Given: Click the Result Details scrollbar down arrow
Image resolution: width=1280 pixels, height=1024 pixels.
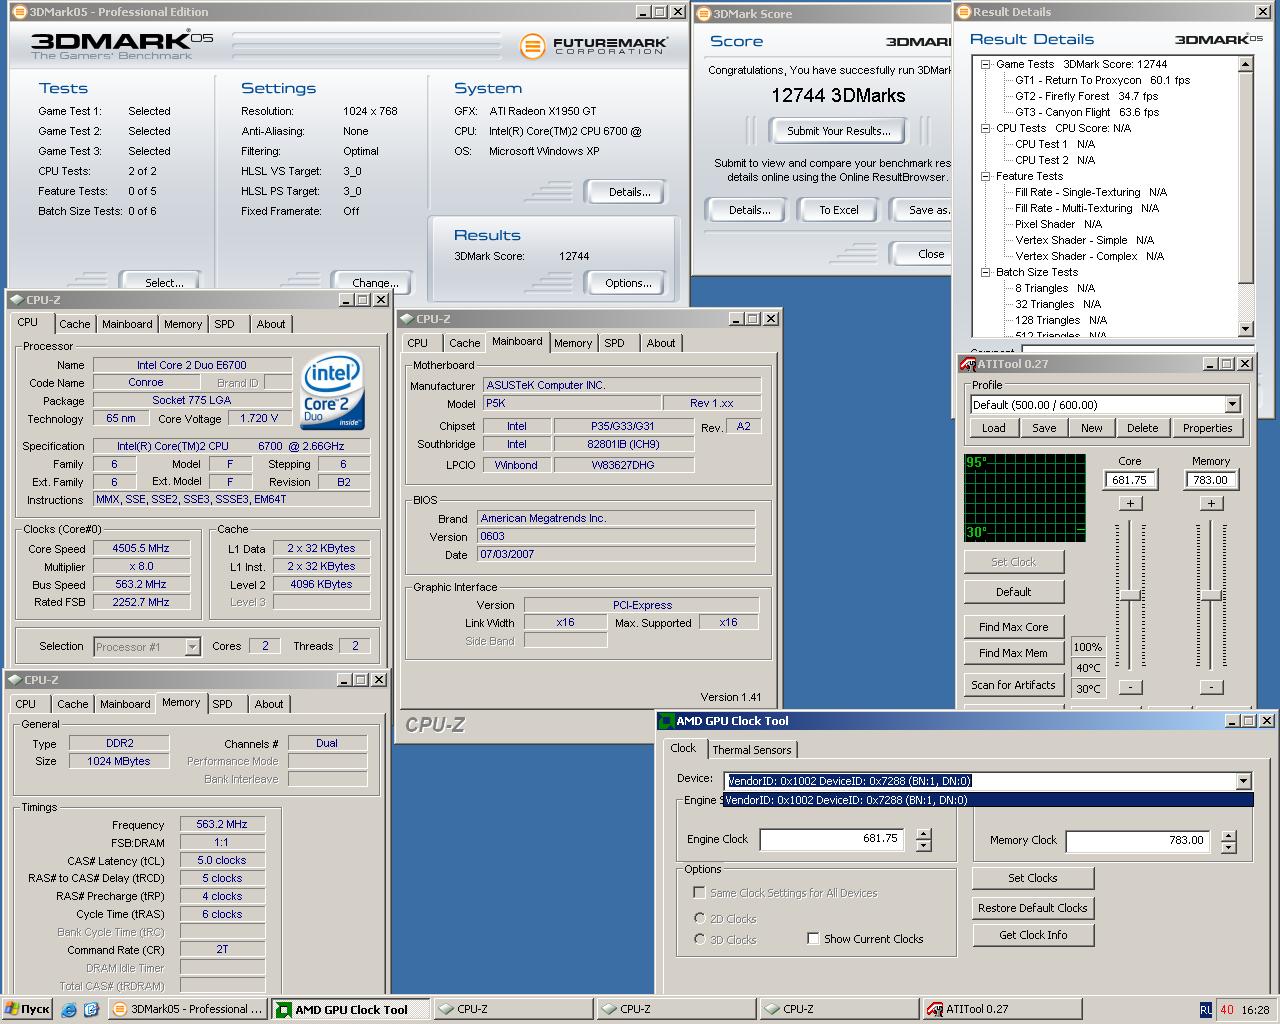Looking at the screenshot, I should [1245, 328].
